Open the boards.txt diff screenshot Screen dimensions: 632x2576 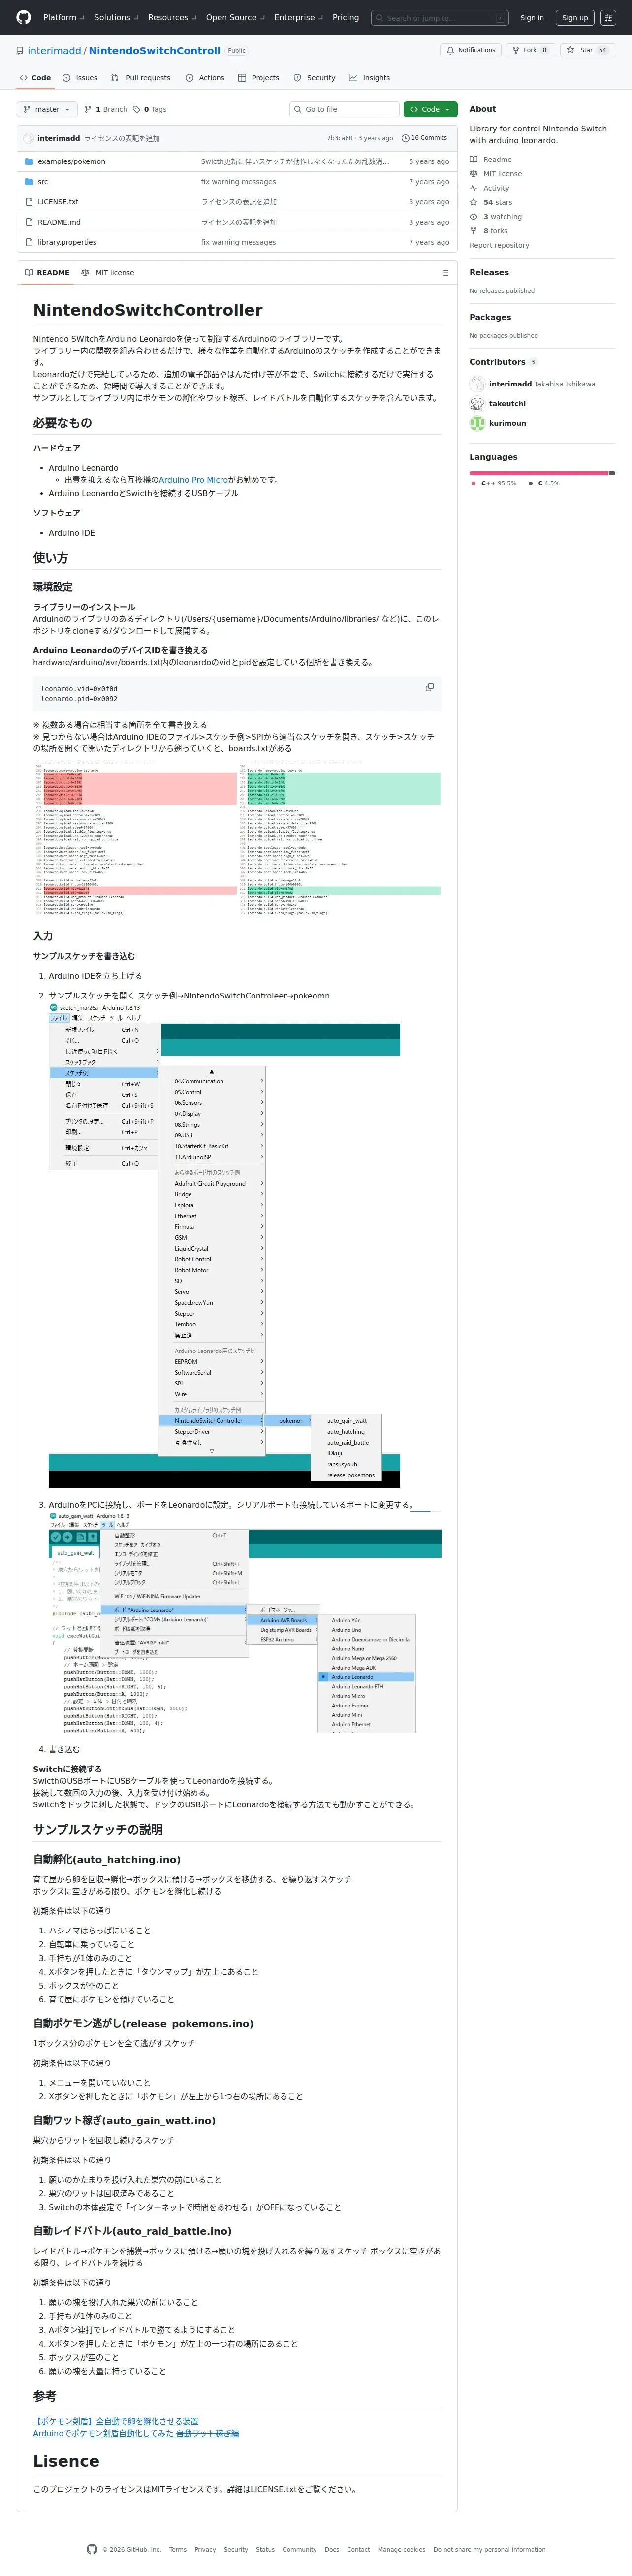click(x=237, y=840)
